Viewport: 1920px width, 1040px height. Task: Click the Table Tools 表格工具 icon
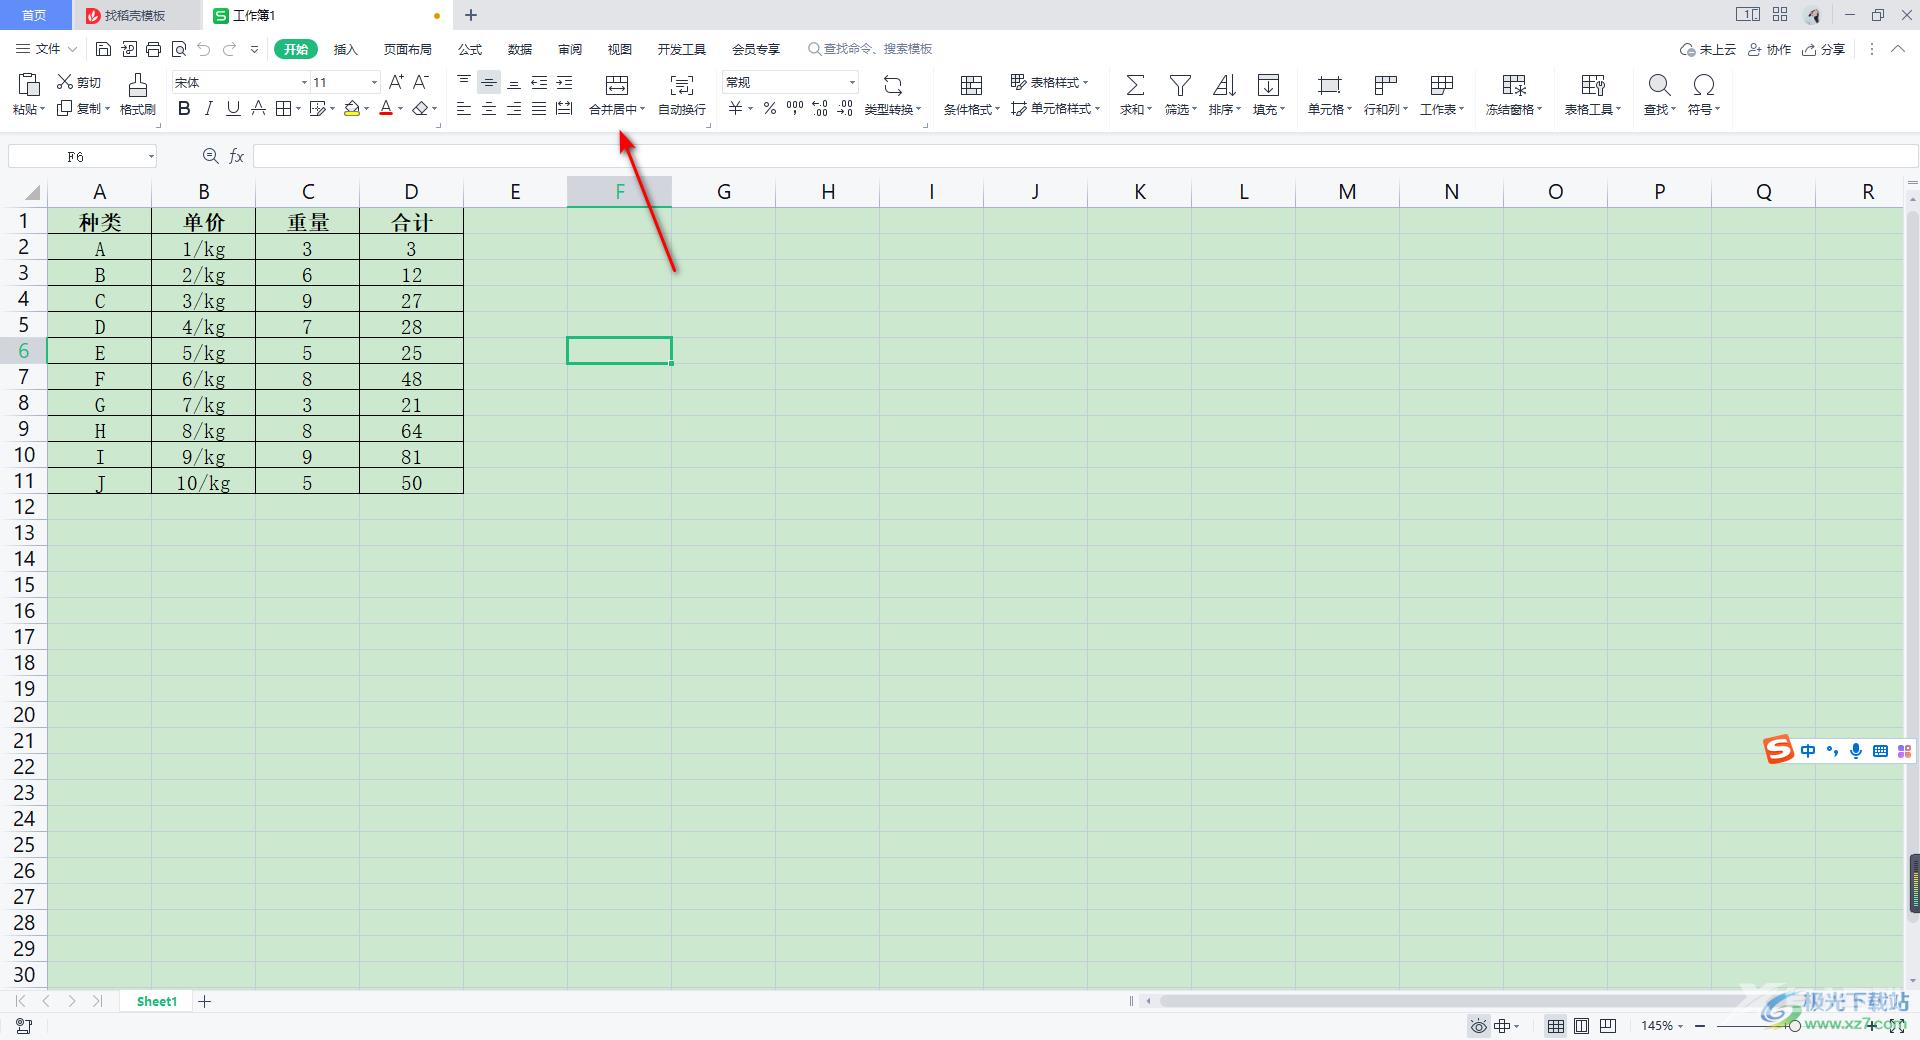tap(1593, 85)
